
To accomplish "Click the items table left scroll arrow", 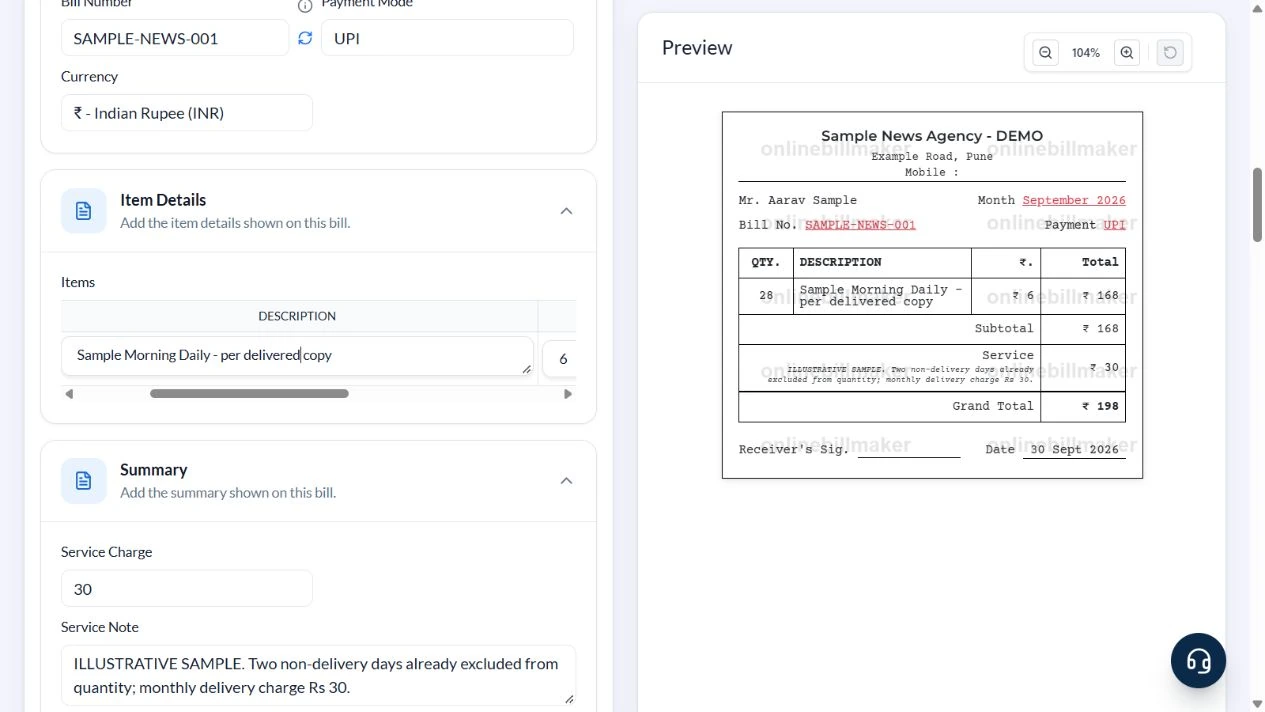I will coord(68,394).
